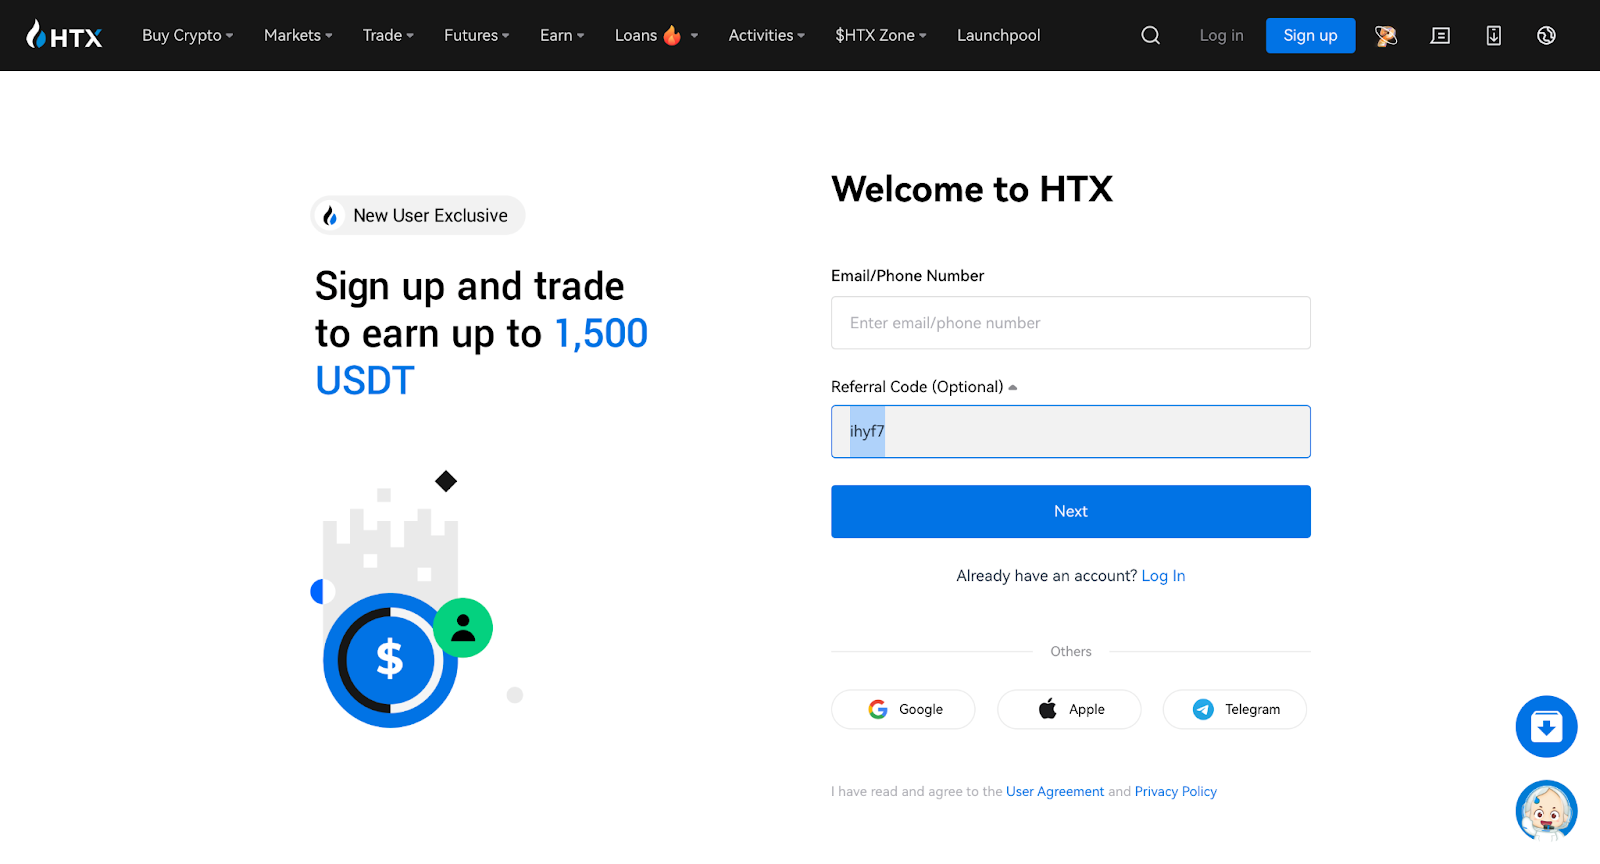This screenshot has width=1600, height=864.
Task: Sign up with Google
Action: coord(902,709)
